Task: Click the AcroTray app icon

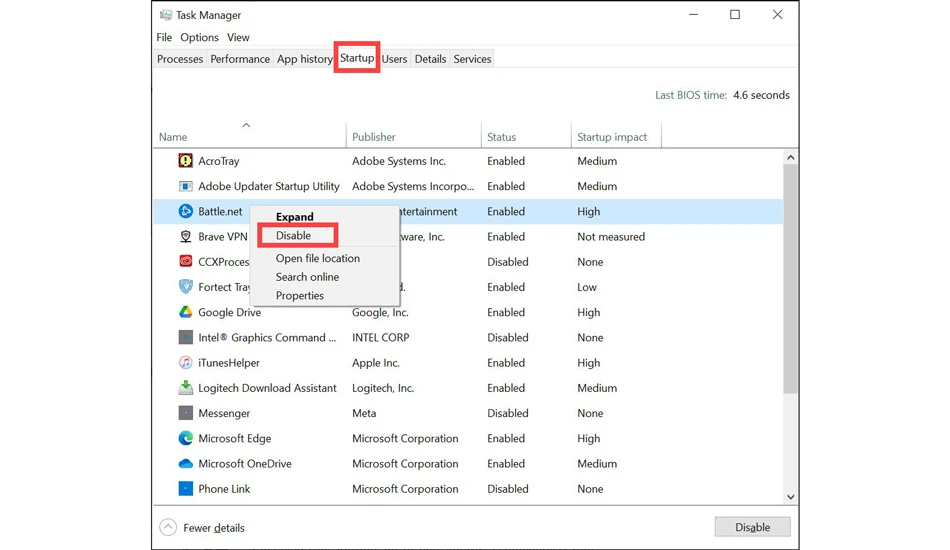Action: point(185,161)
